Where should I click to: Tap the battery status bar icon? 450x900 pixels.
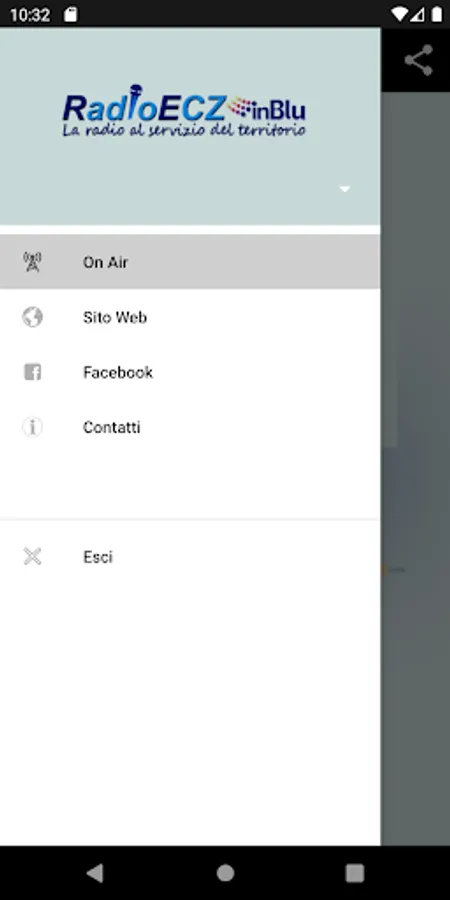coord(437,14)
